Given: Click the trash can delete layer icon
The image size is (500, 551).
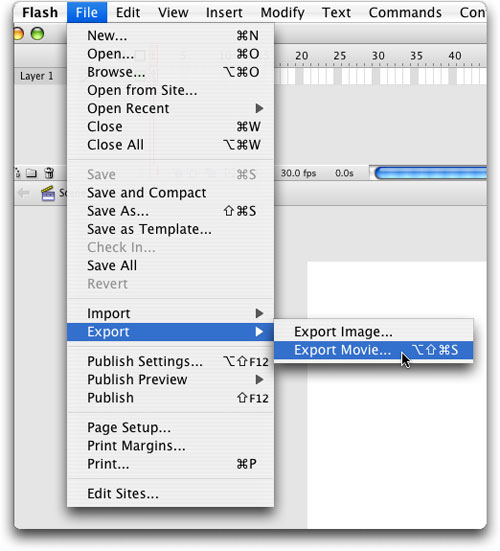Looking at the screenshot, I should click(x=49, y=173).
